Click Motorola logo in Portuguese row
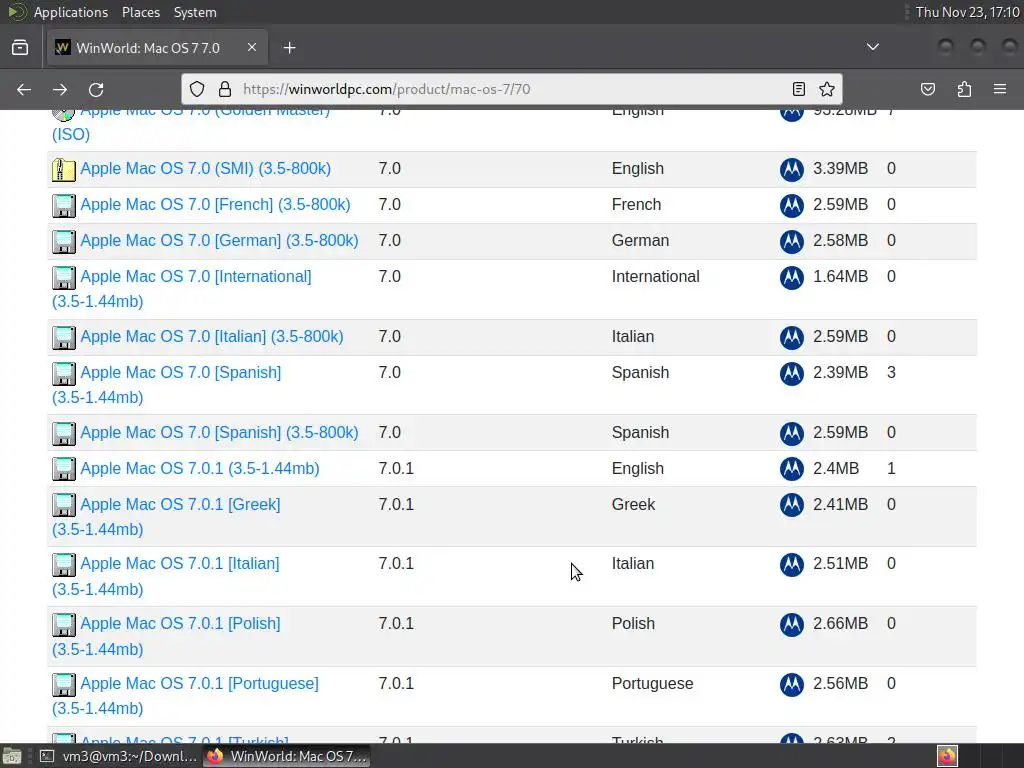 coord(792,684)
